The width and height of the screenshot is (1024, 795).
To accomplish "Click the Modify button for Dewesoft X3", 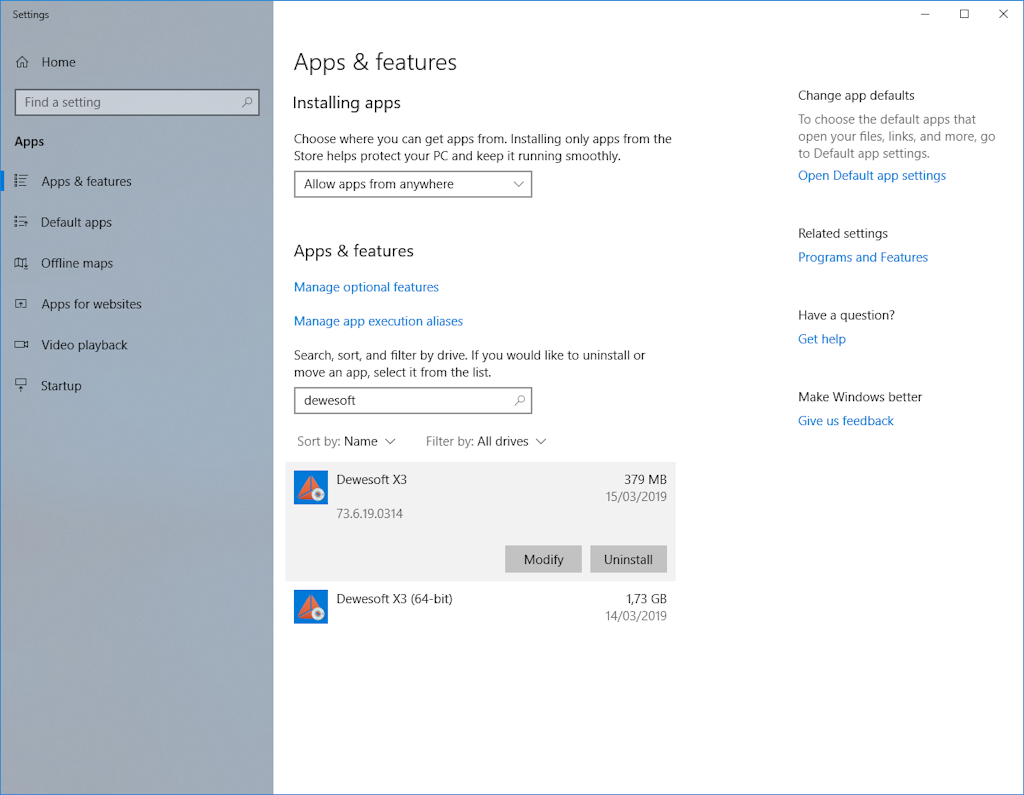I will (x=543, y=559).
